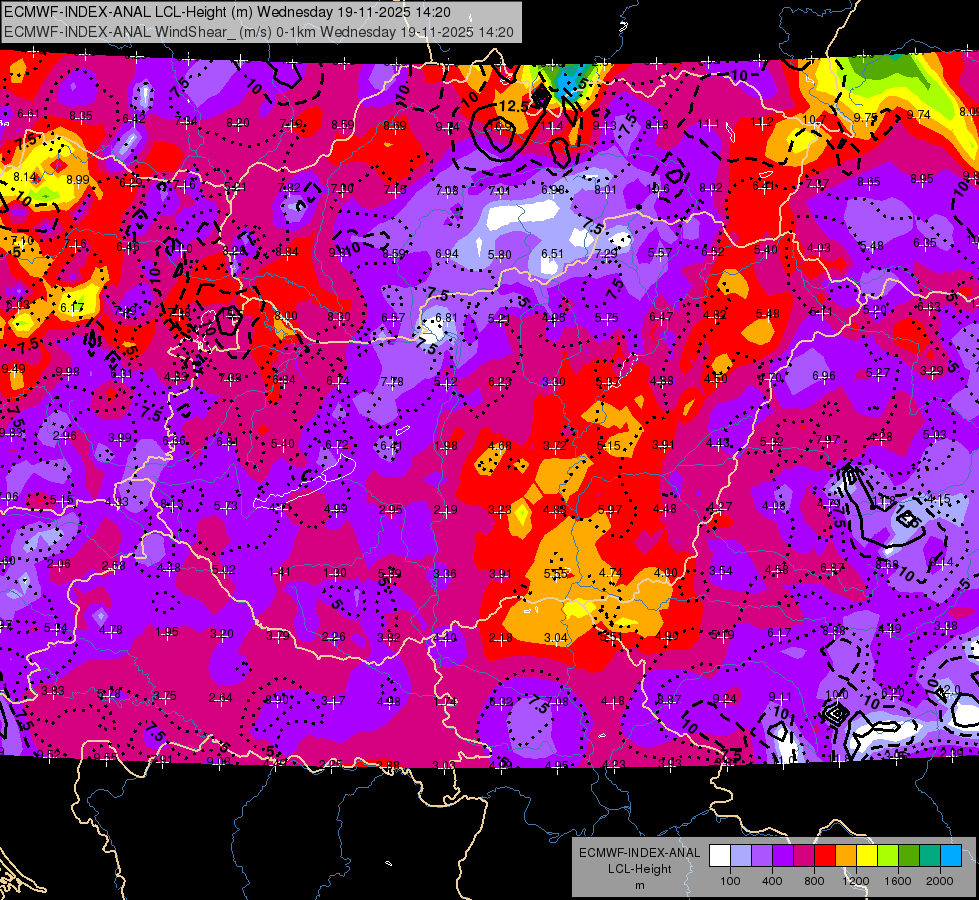The height and width of the screenshot is (900, 979).
Task: Click the grid value 4.74
Action: [x=611, y=572]
